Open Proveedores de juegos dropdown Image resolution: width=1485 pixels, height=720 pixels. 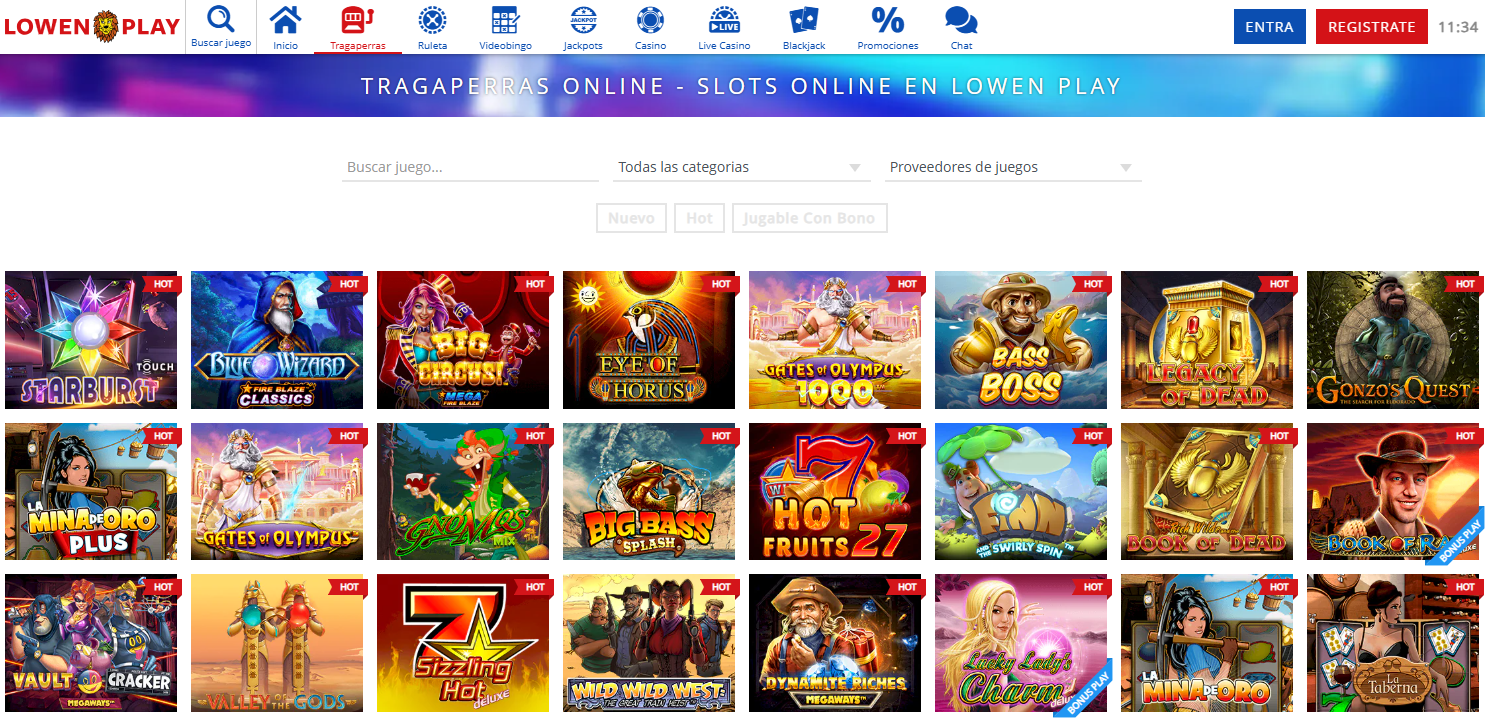[x=1012, y=167]
